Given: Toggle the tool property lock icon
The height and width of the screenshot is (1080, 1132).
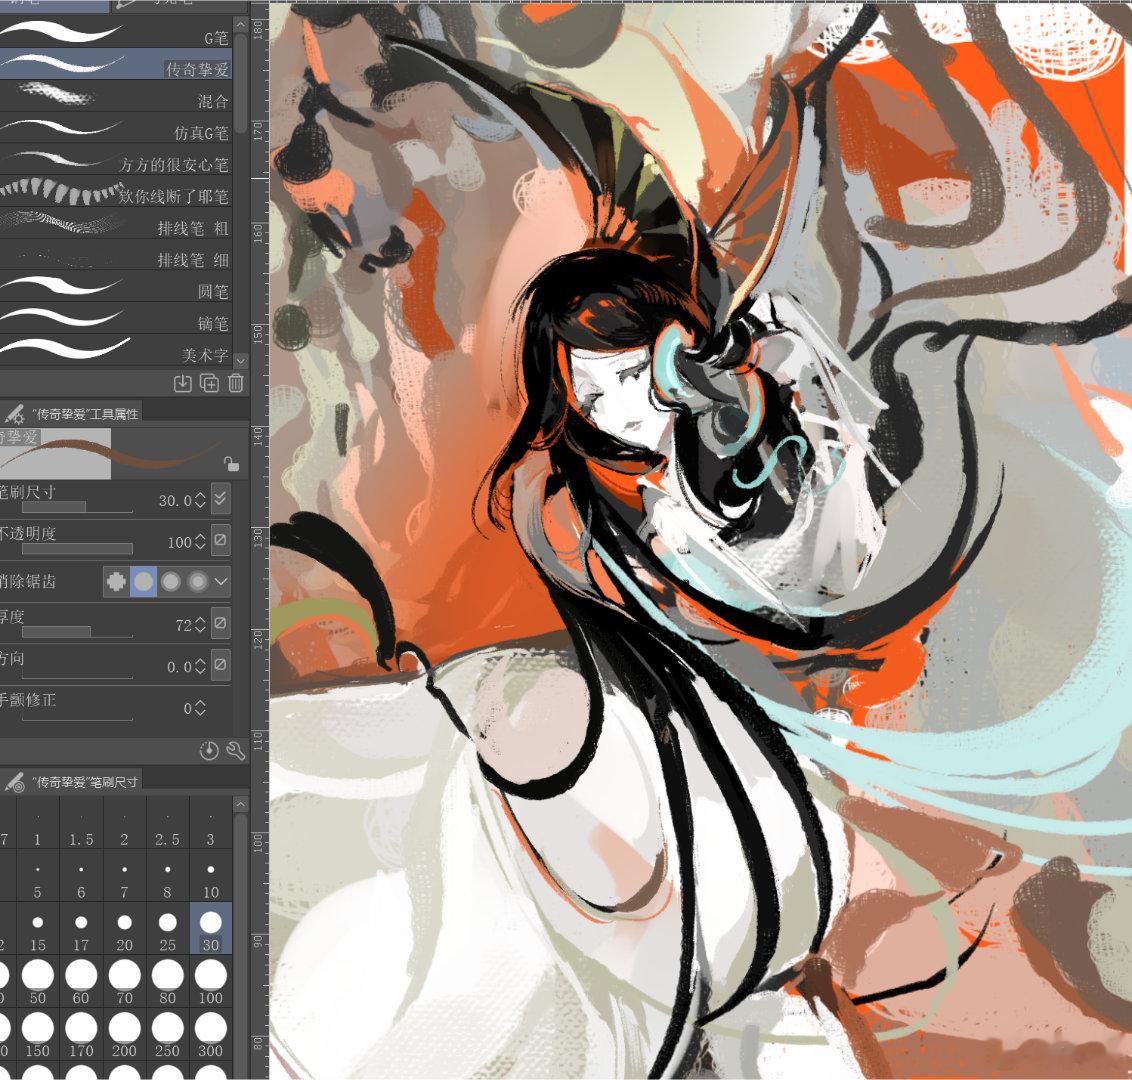Looking at the screenshot, I should pos(230,463).
